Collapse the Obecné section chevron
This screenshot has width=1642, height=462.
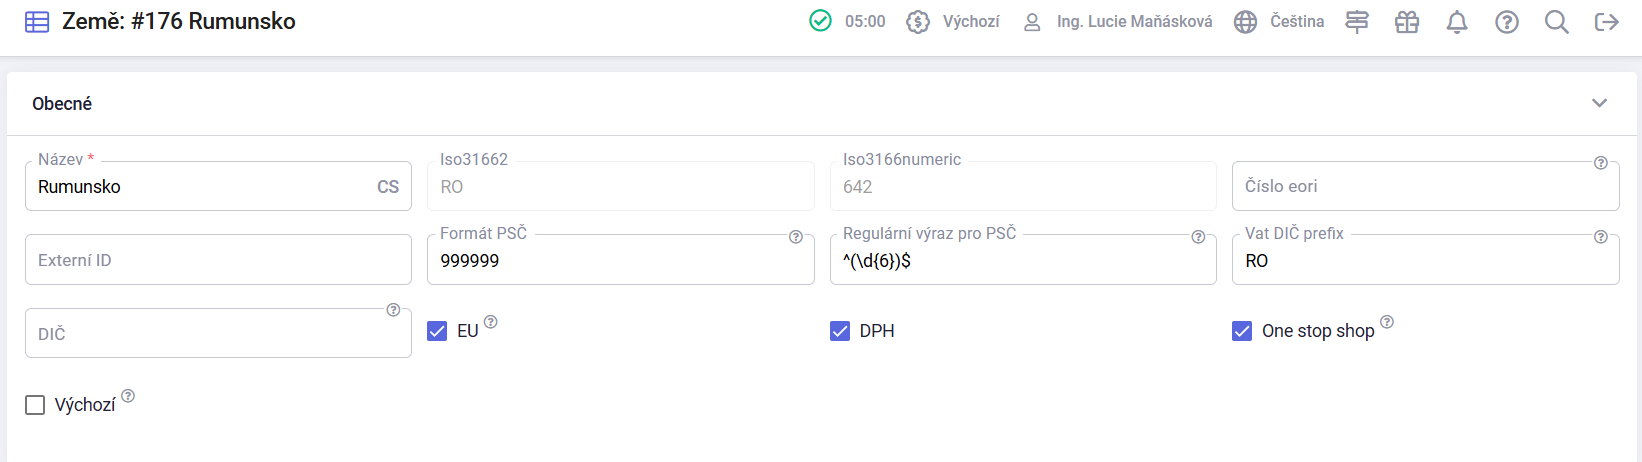(1599, 103)
